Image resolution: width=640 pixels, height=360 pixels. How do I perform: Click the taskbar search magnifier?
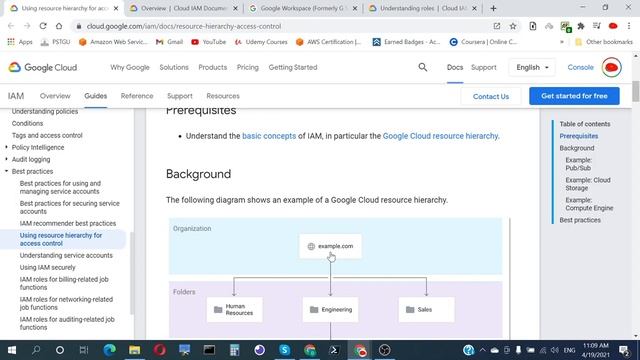(x=36, y=350)
